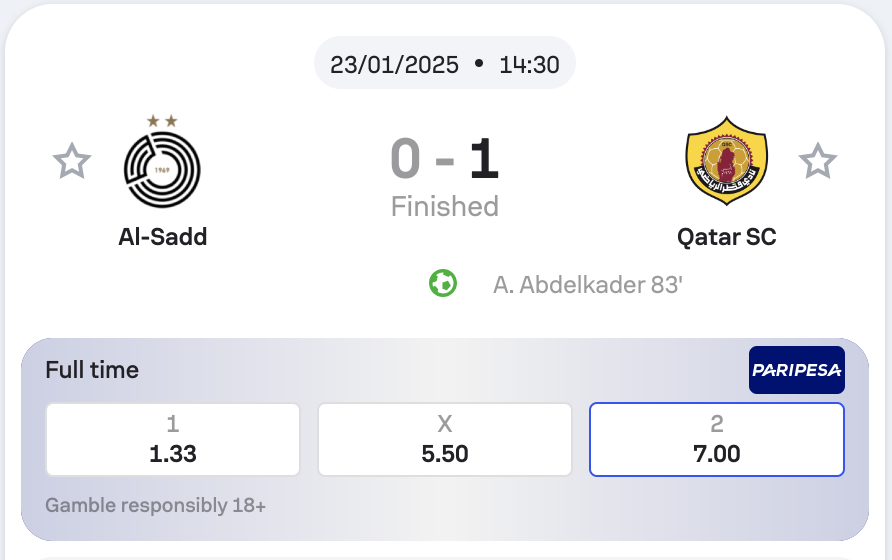The height and width of the screenshot is (560, 892).
Task: Click the kick-off time 14:30
Action: (x=529, y=64)
